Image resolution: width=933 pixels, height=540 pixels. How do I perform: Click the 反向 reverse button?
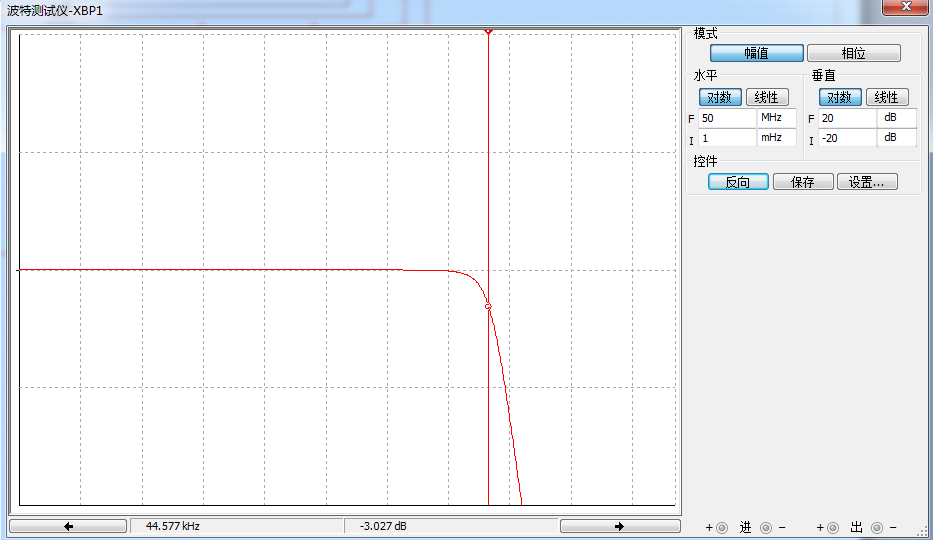point(738,182)
